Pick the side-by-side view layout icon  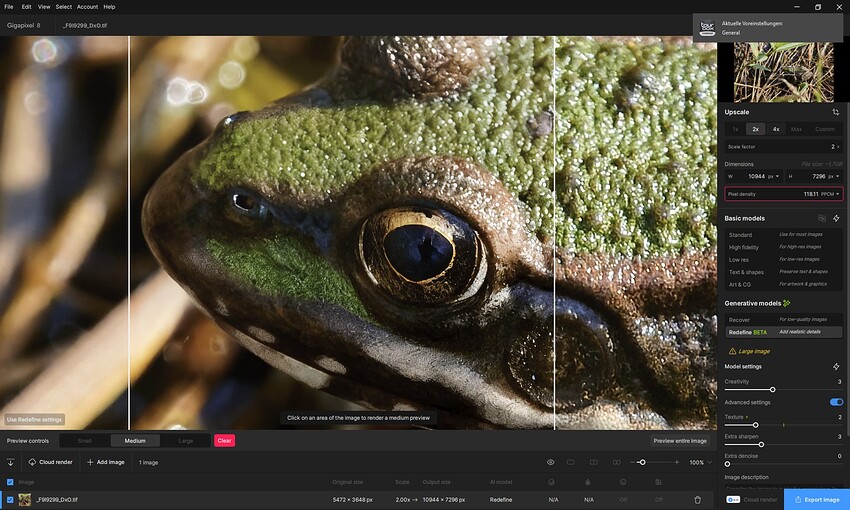coord(616,462)
